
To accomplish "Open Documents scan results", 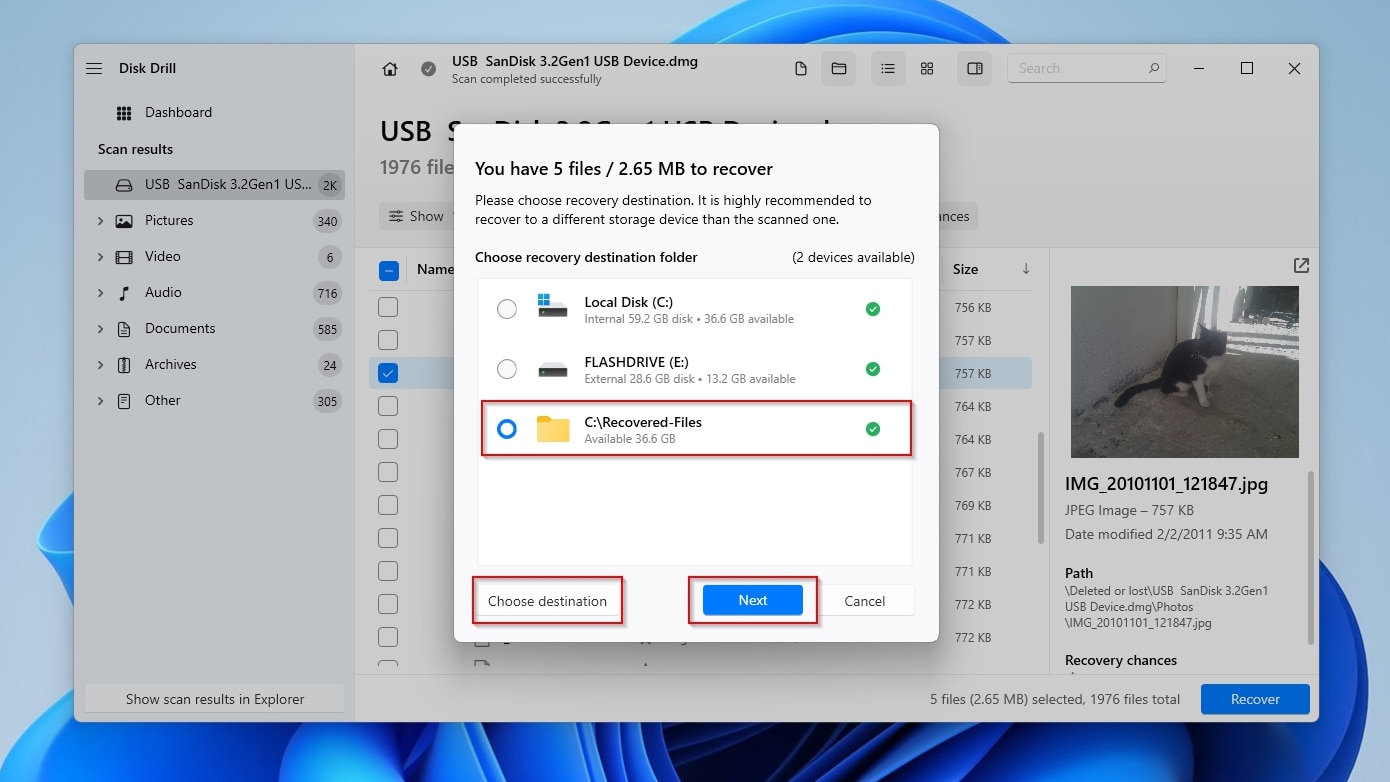I will pyautogui.click(x=214, y=329).
